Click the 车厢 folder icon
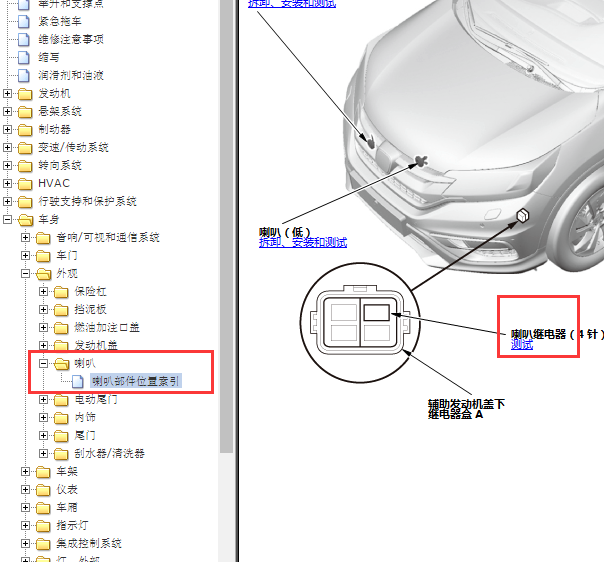604x562 pixels. [43, 508]
